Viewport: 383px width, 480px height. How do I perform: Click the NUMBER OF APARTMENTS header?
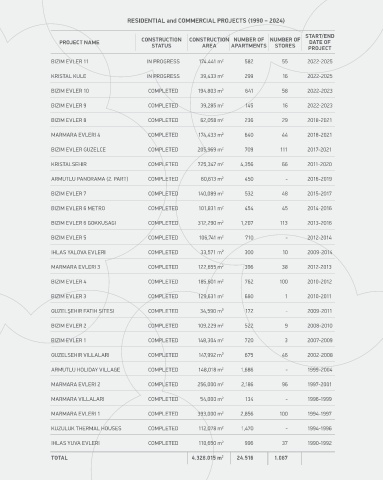click(249, 42)
